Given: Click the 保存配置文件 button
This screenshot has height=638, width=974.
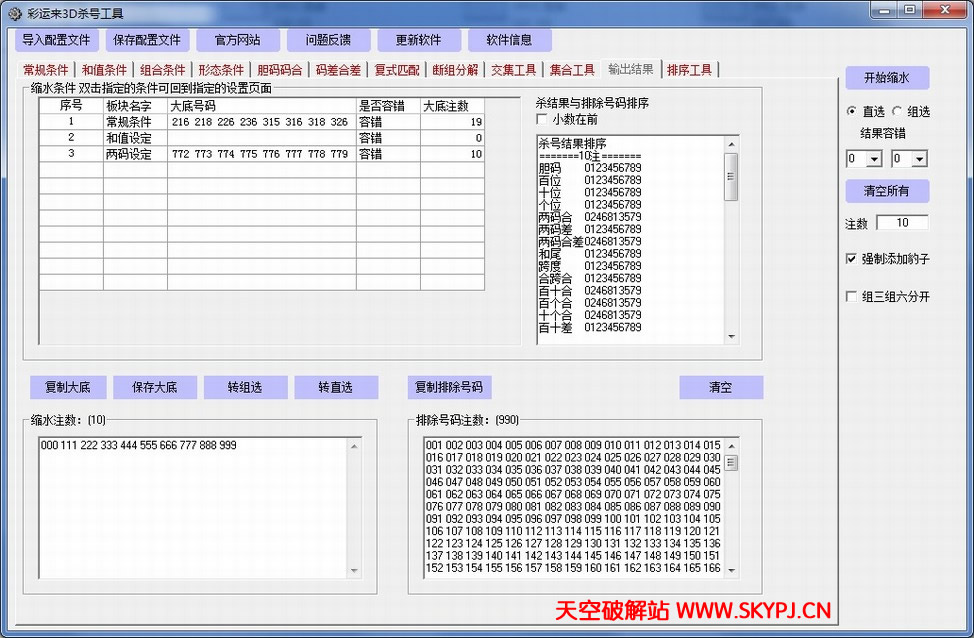Looking at the screenshot, I should click(x=146, y=39).
